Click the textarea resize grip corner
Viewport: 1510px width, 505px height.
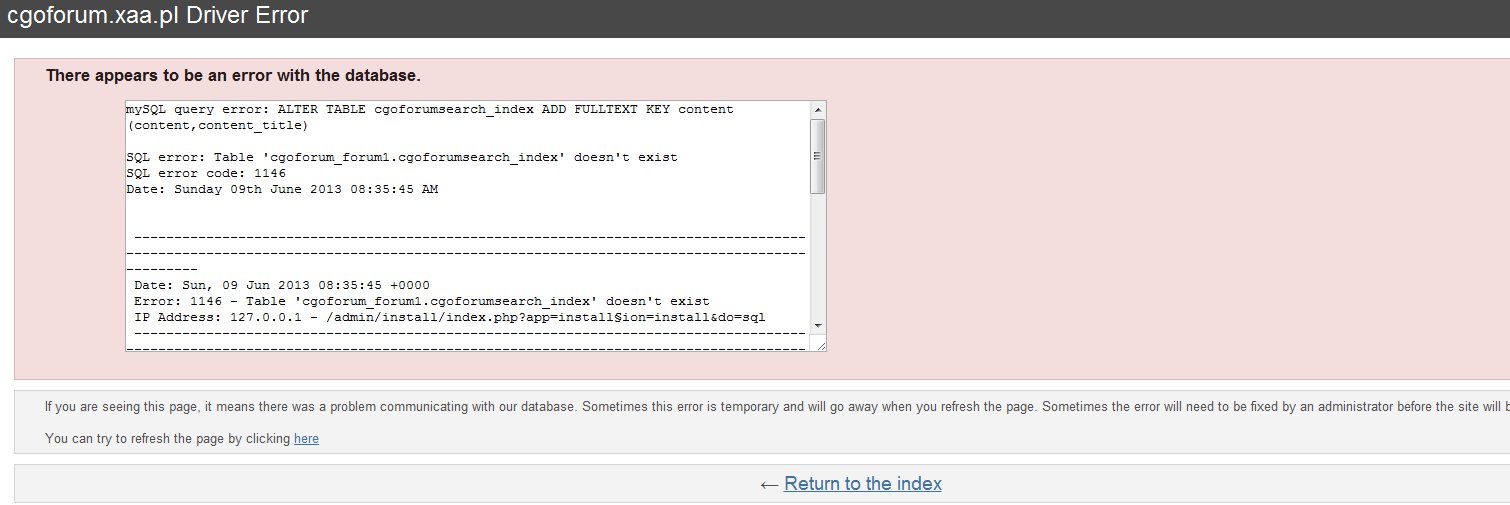tap(820, 345)
